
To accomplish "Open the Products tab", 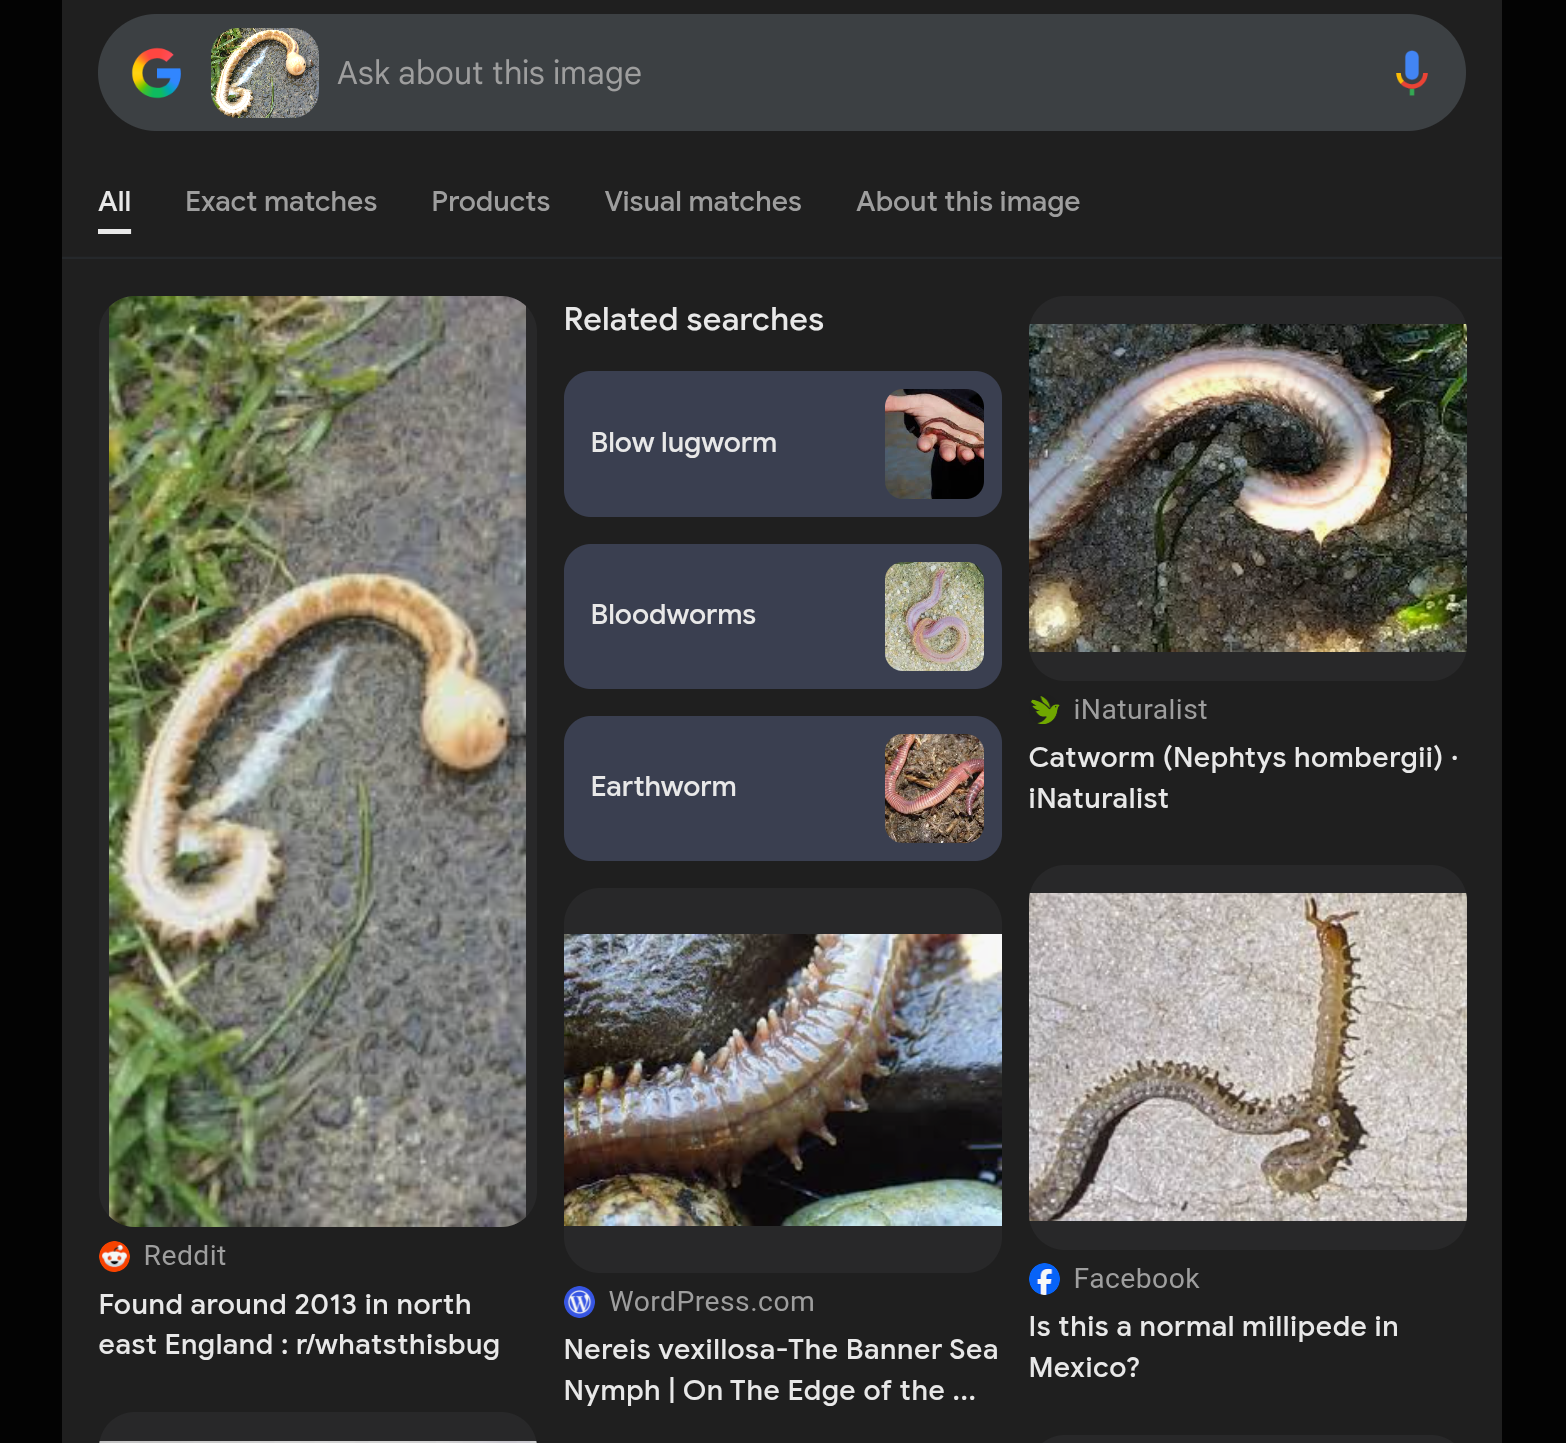I will point(491,202).
